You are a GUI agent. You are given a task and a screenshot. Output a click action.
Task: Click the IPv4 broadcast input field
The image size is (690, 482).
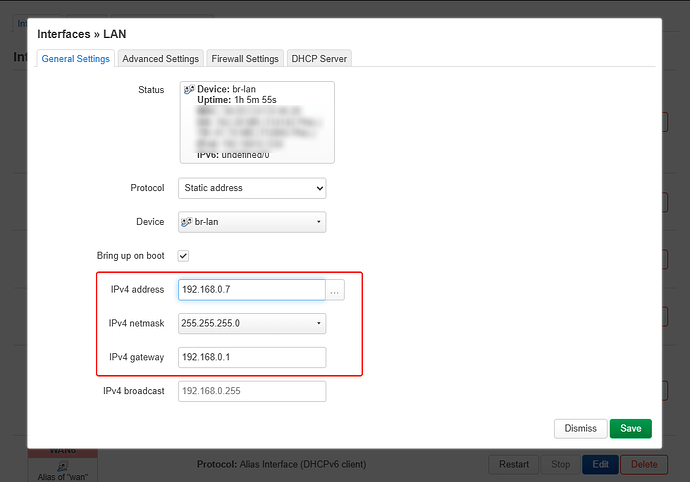pyautogui.click(x=252, y=391)
